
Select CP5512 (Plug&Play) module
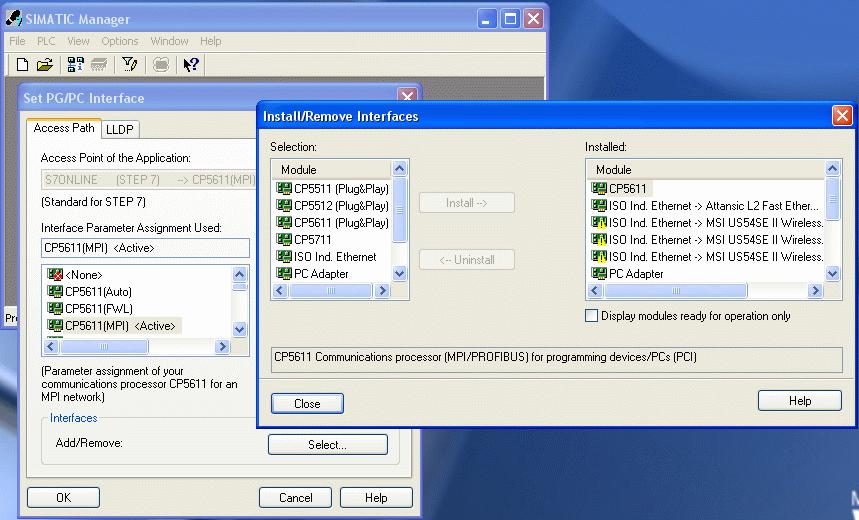[333, 205]
